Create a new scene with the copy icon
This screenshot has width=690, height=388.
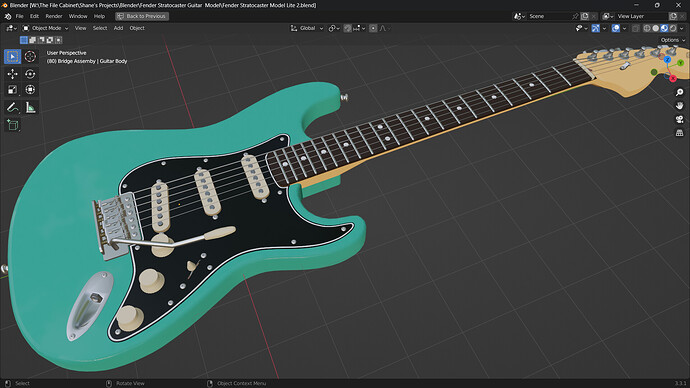[585, 16]
